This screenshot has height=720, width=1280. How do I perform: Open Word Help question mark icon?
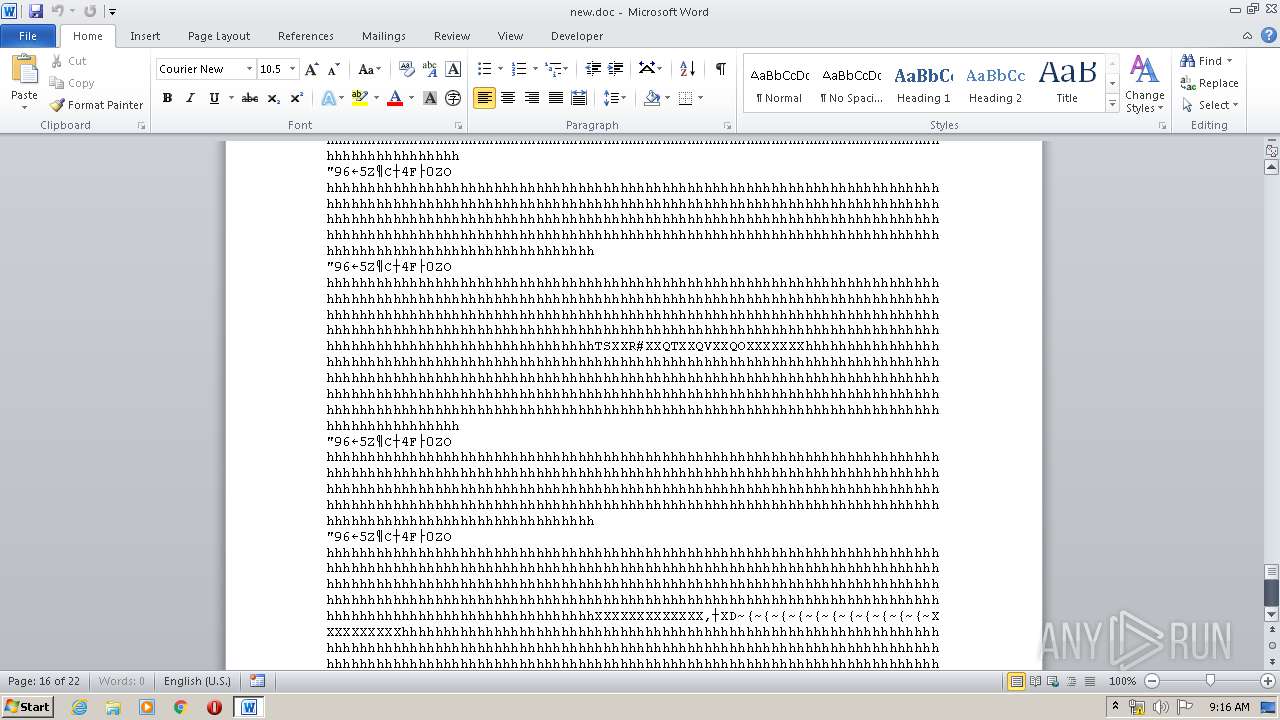coord(1270,35)
